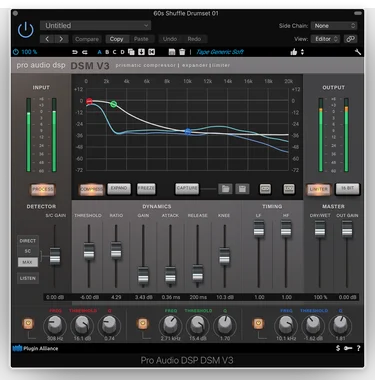Toggle the red band enable button
The image size is (375, 380).
[28, 323]
